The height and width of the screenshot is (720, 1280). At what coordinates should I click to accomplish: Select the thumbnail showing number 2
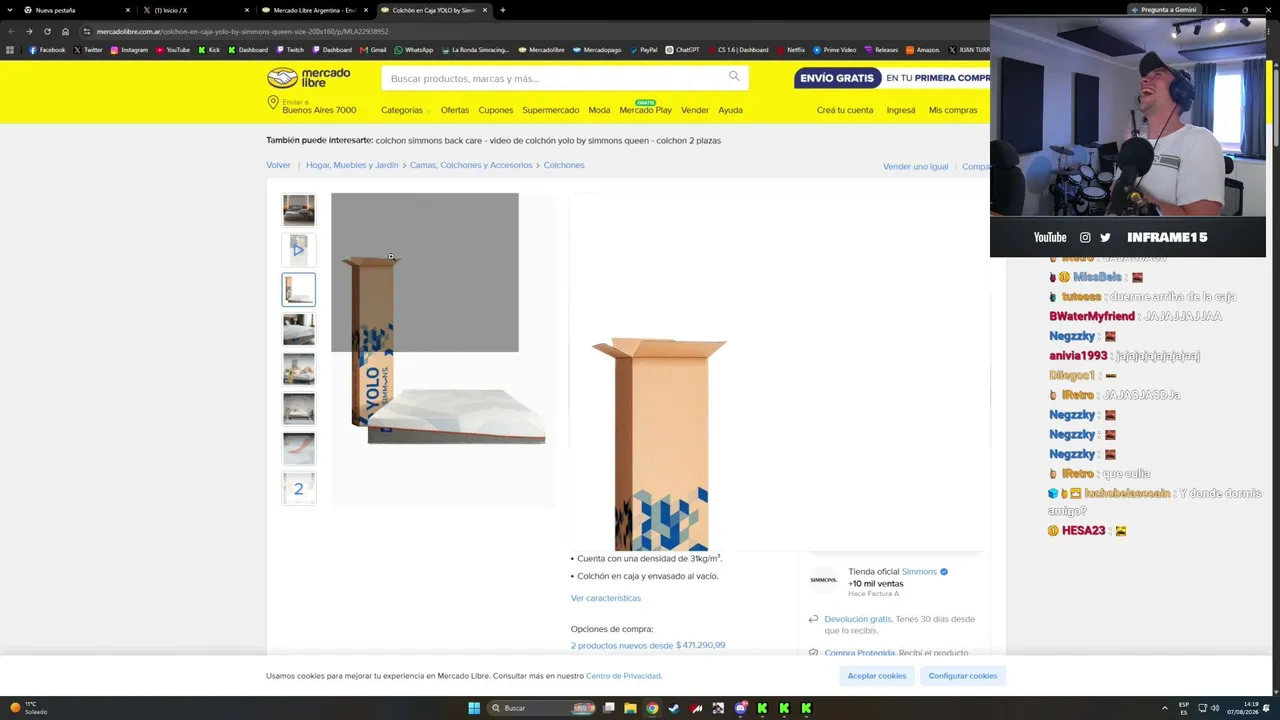click(x=299, y=489)
